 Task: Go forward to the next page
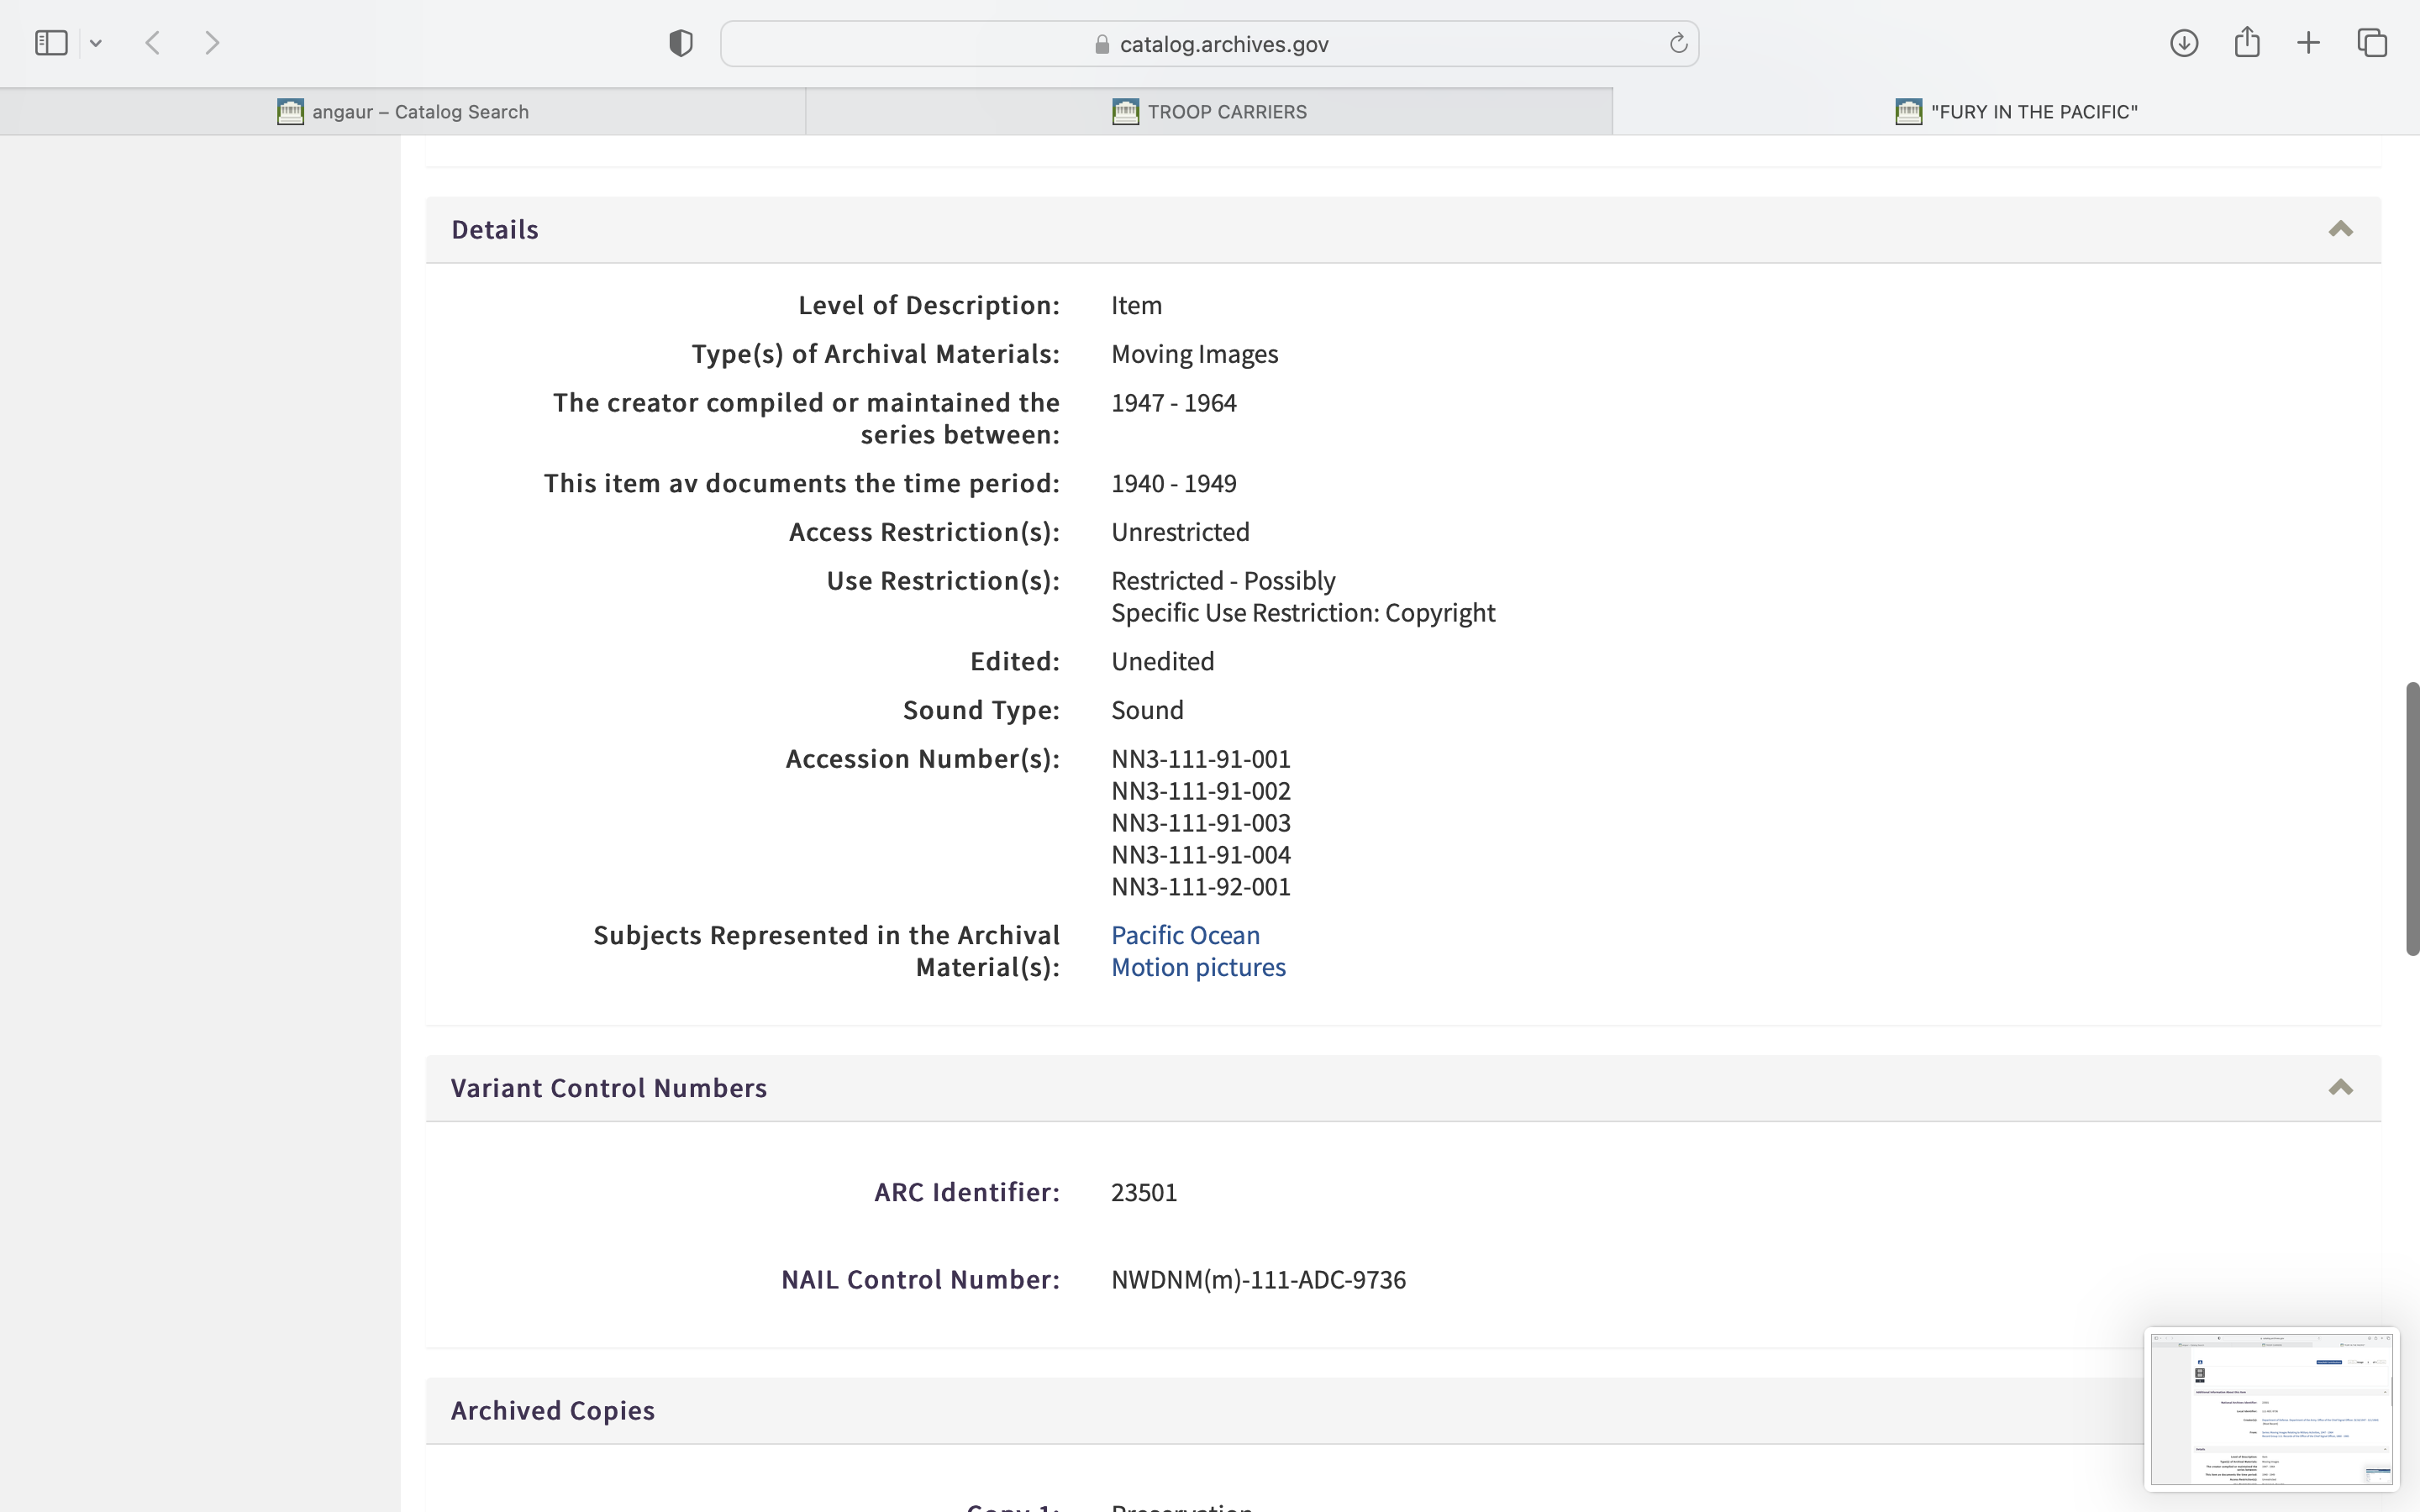point(212,43)
